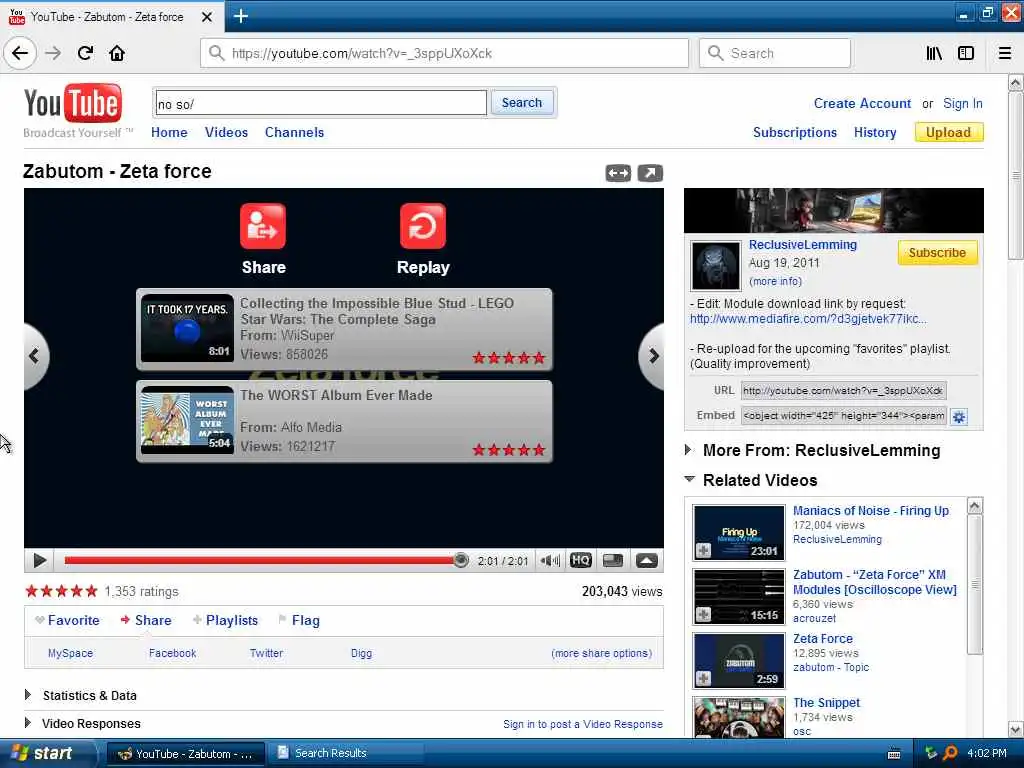Open History page
Image resolution: width=1024 pixels, height=768 pixels.
[875, 133]
